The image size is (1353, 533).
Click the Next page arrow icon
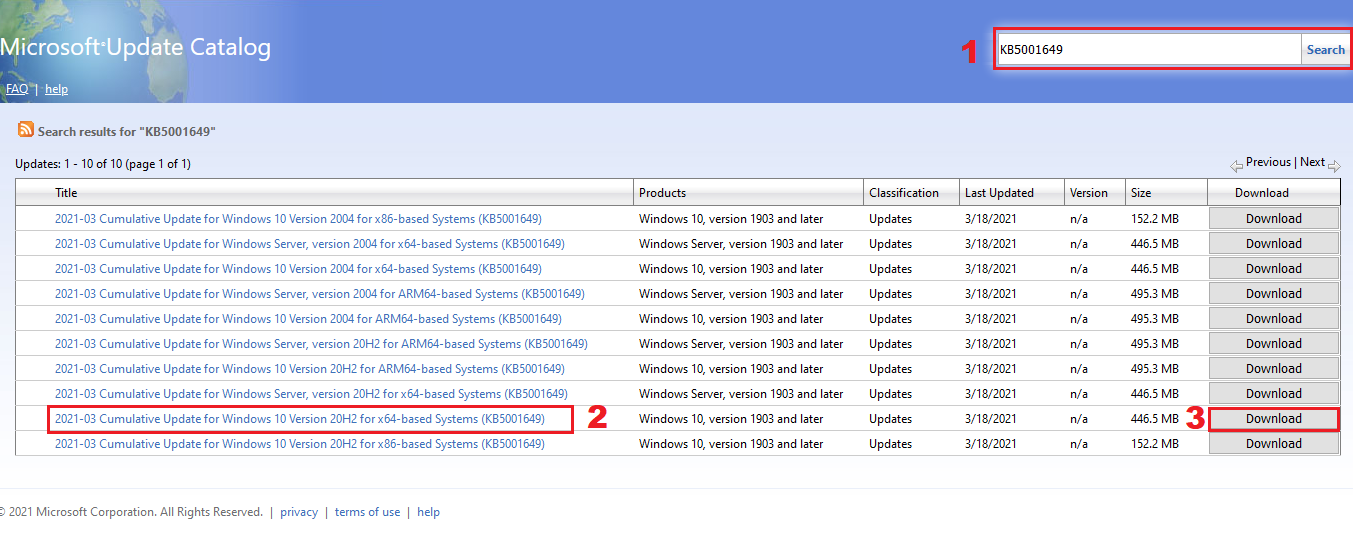(x=1334, y=166)
